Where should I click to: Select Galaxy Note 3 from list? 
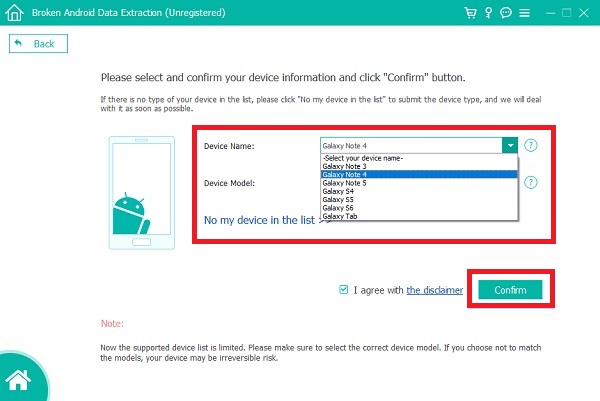(x=344, y=165)
